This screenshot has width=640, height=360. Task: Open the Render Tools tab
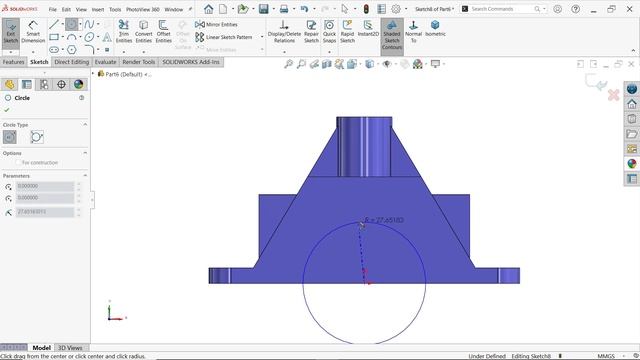pyautogui.click(x=138, y=62)
